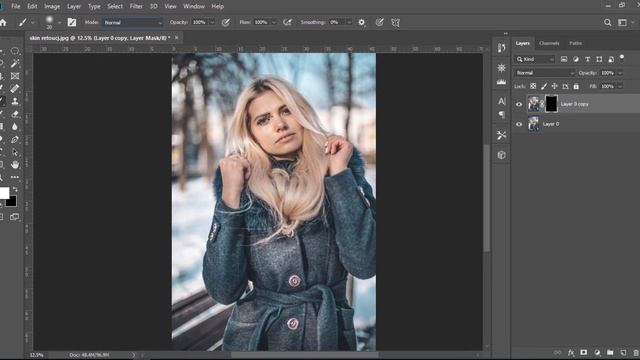
Task: Toggle lock transparent pixels
Action: (533, 86)
